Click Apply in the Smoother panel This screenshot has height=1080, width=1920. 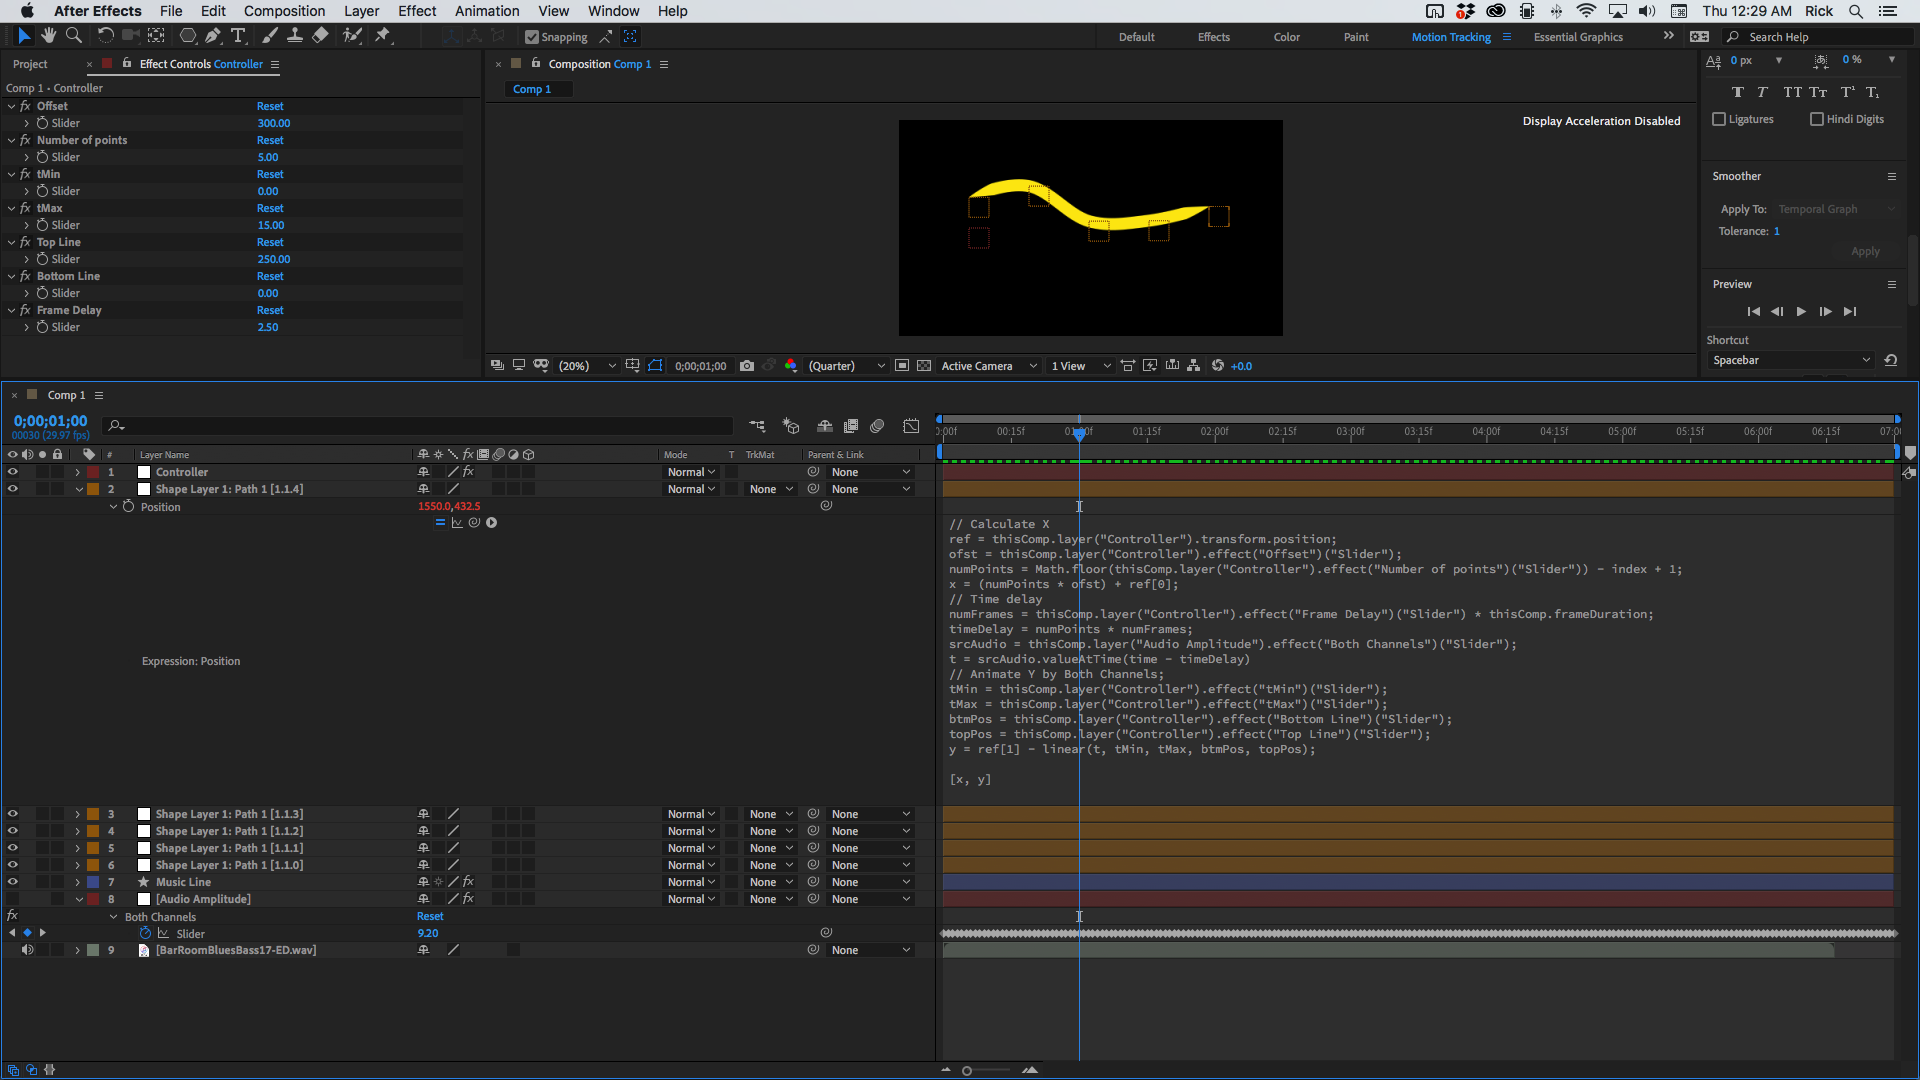(1864, 251)
